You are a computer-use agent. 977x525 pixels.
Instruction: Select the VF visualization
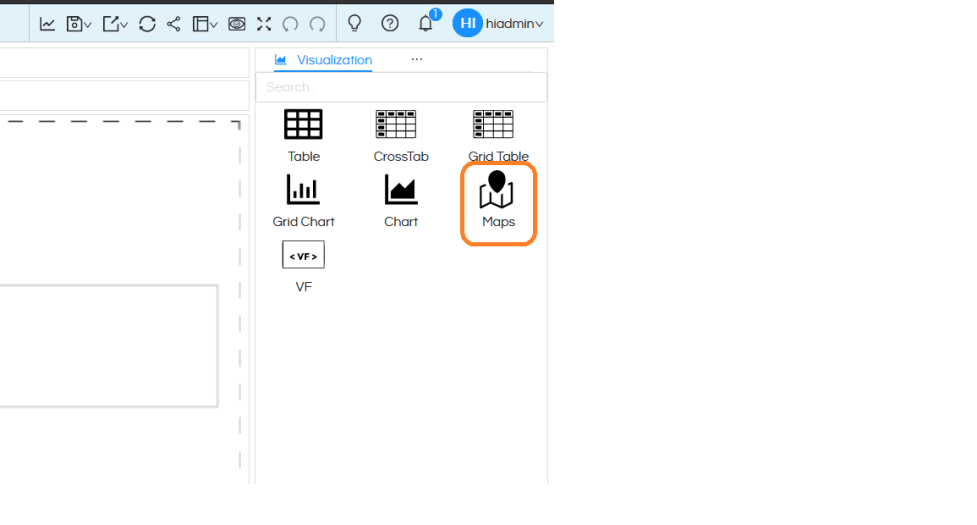[303, 266]
